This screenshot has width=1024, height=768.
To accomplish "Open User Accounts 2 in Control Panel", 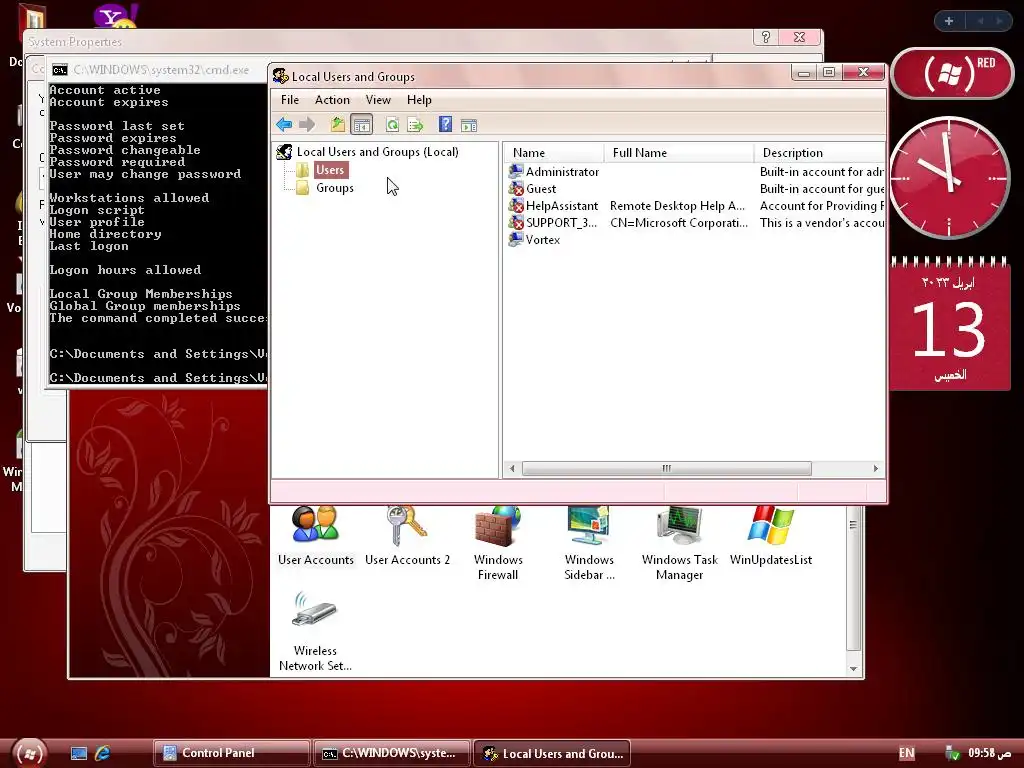I will tap(407, 536).
